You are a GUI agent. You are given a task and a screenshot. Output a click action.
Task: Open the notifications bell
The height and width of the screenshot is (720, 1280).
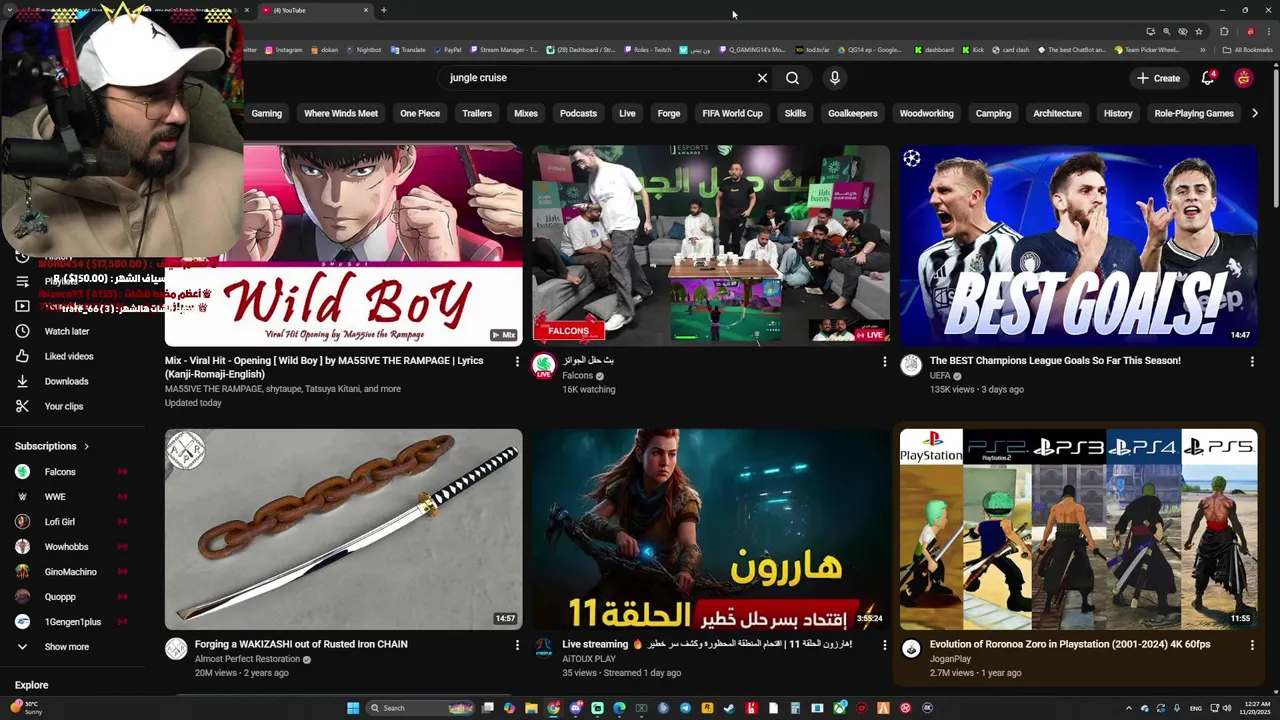pos(1208,78)
